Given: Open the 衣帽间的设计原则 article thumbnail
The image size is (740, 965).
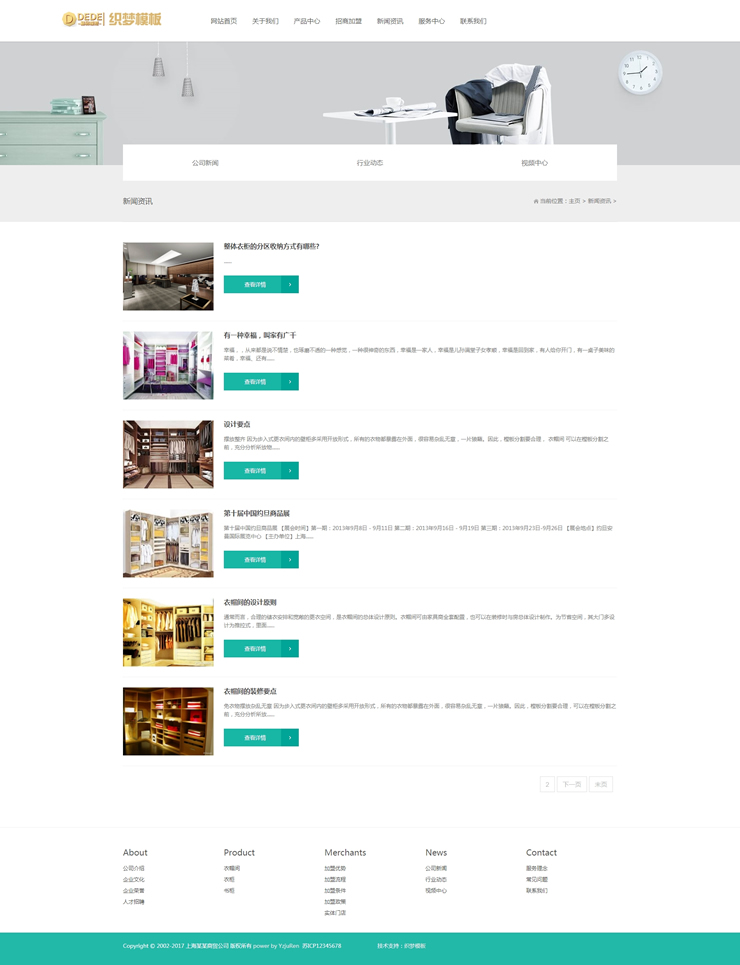Looking at the screenshot, I should pos(168,632).
